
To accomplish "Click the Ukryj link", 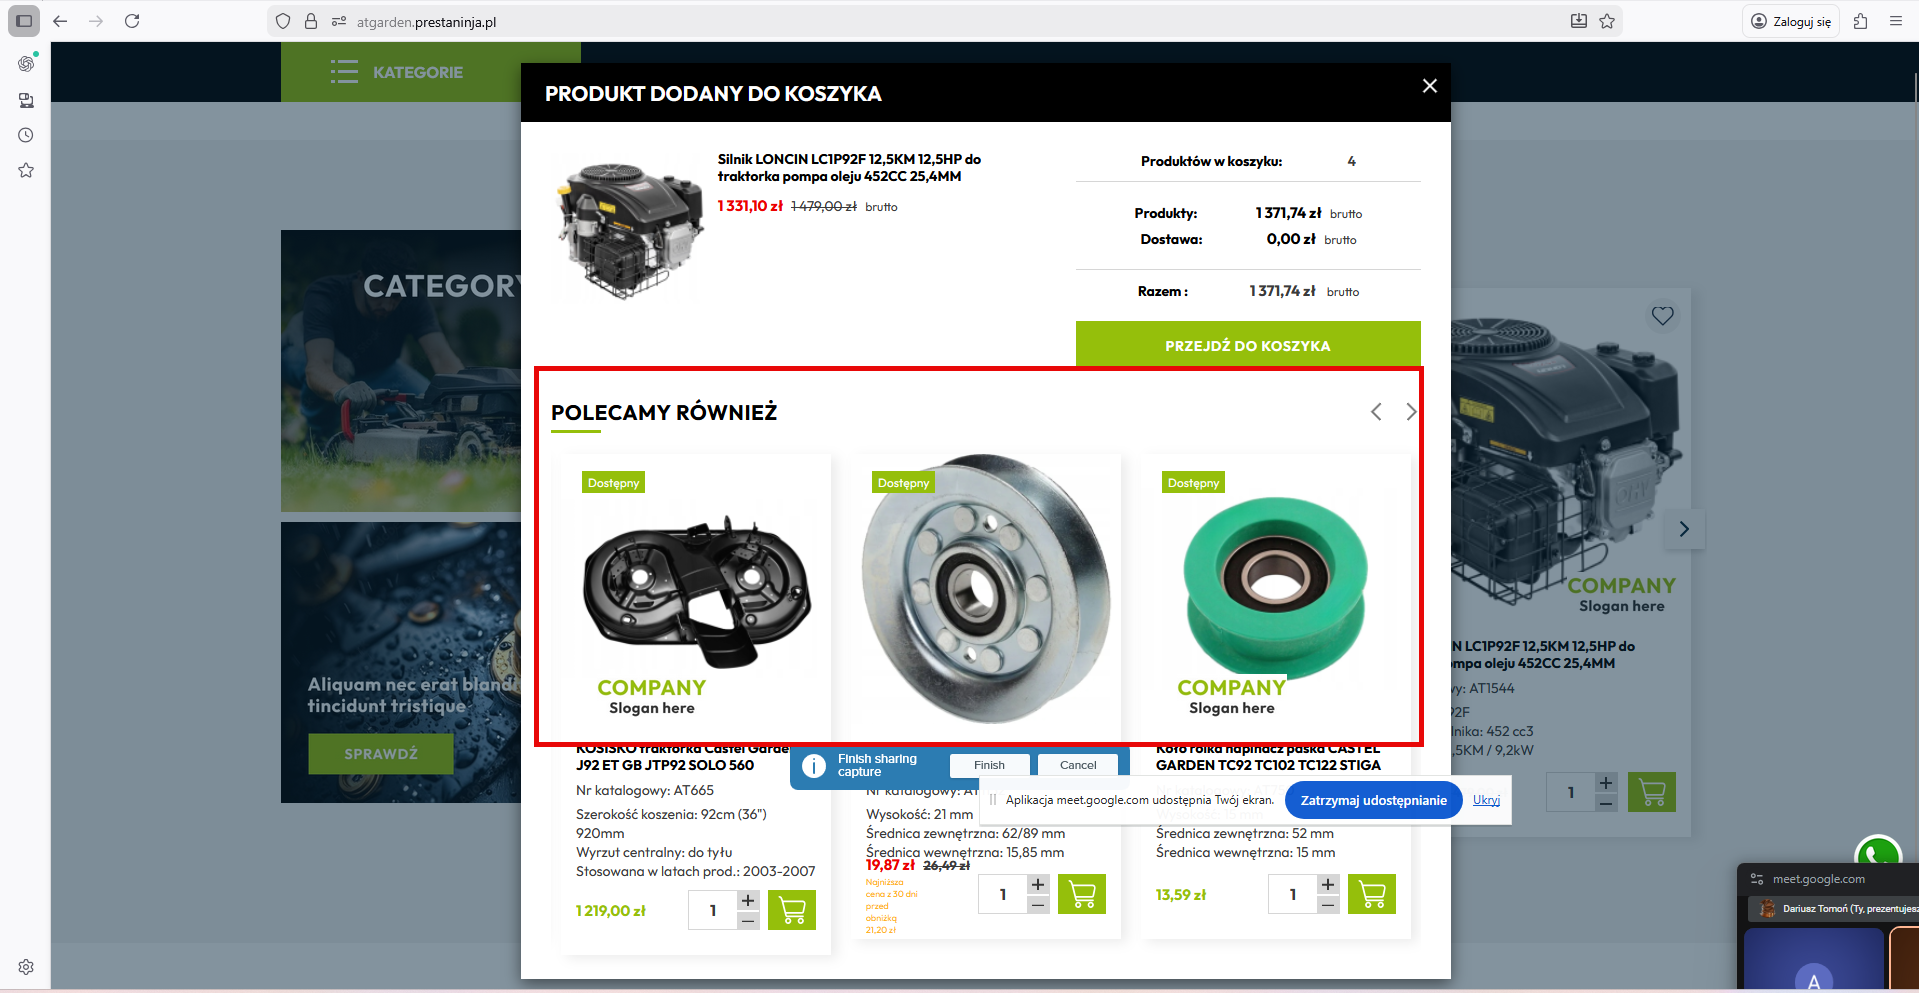I will click(1486, 800).
